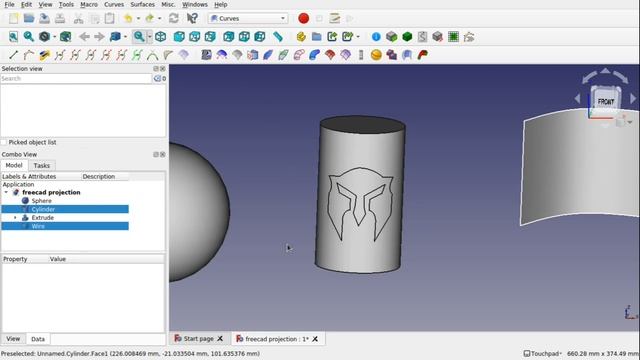This screenshot has height=360, width=640.
Task: Switch to the Tasks tab
Action: click(x=42, y=165)
